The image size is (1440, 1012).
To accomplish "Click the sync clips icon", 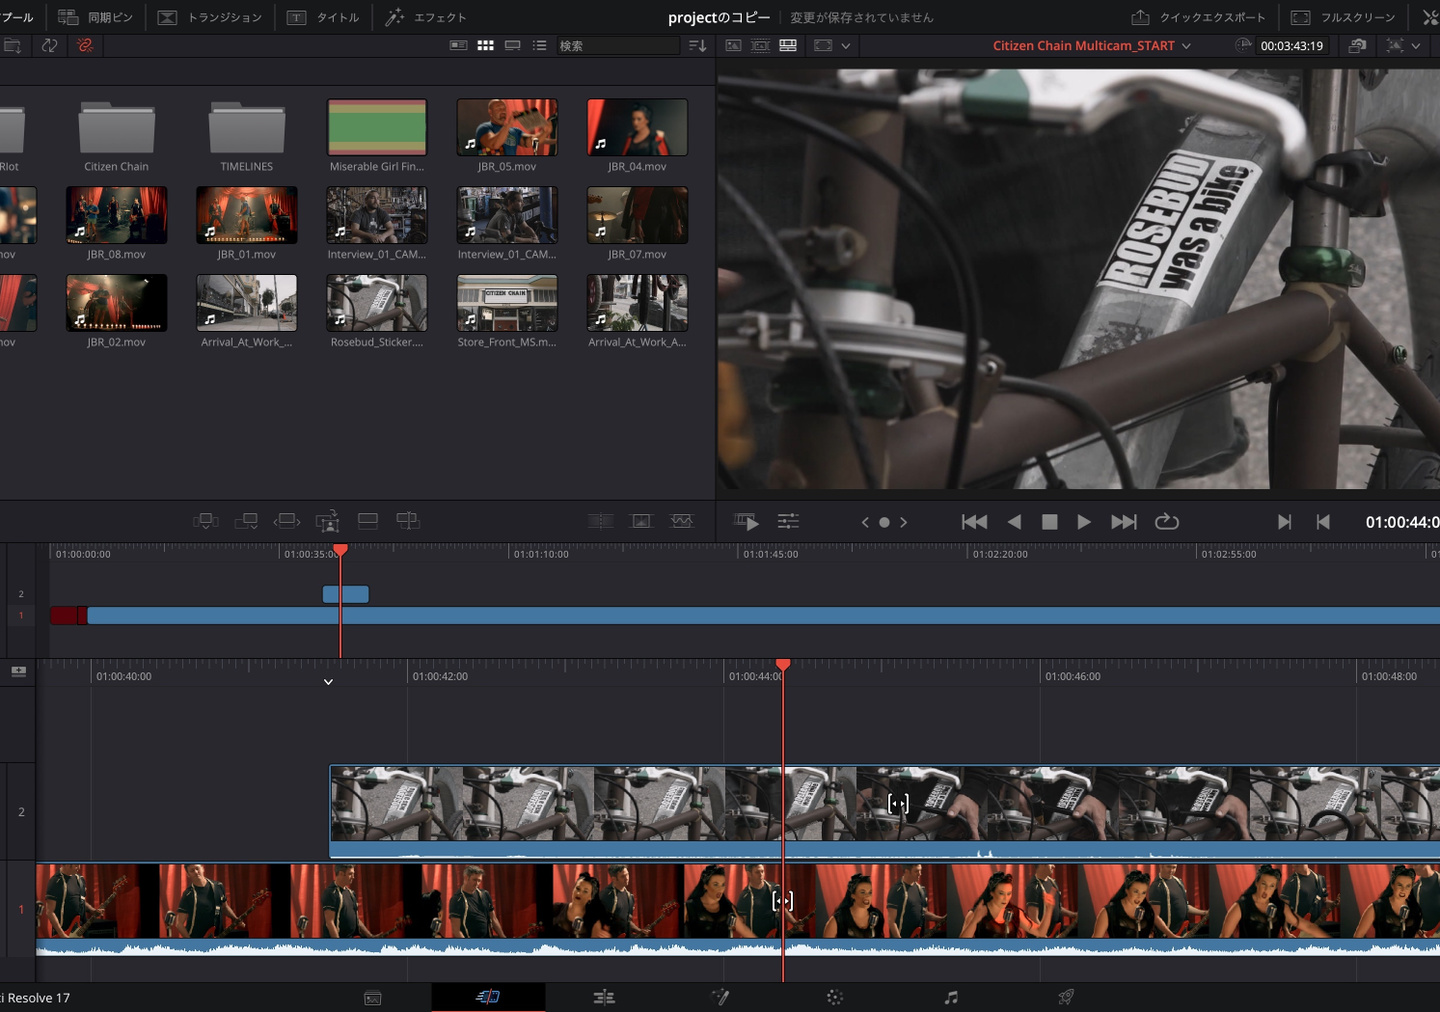I will coord(49,45).
